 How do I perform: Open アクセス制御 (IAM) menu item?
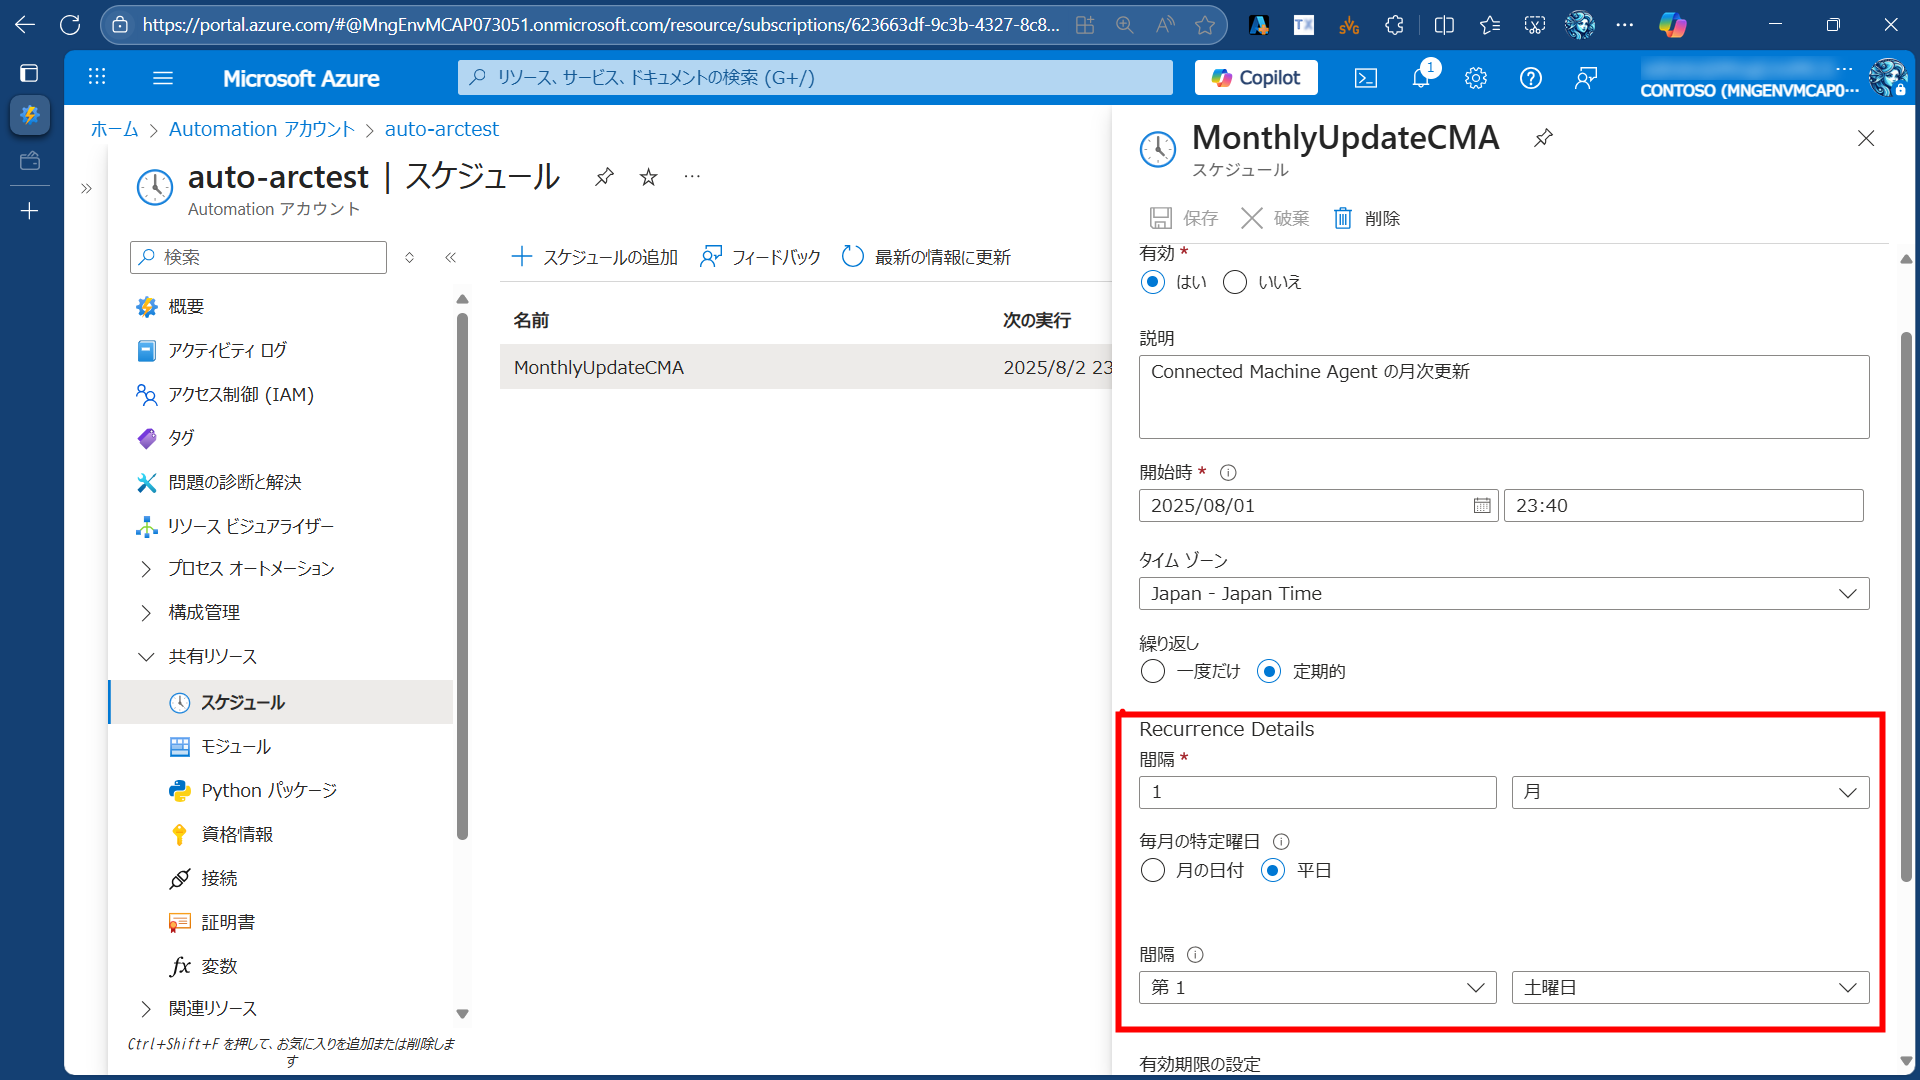pos(240,395)
